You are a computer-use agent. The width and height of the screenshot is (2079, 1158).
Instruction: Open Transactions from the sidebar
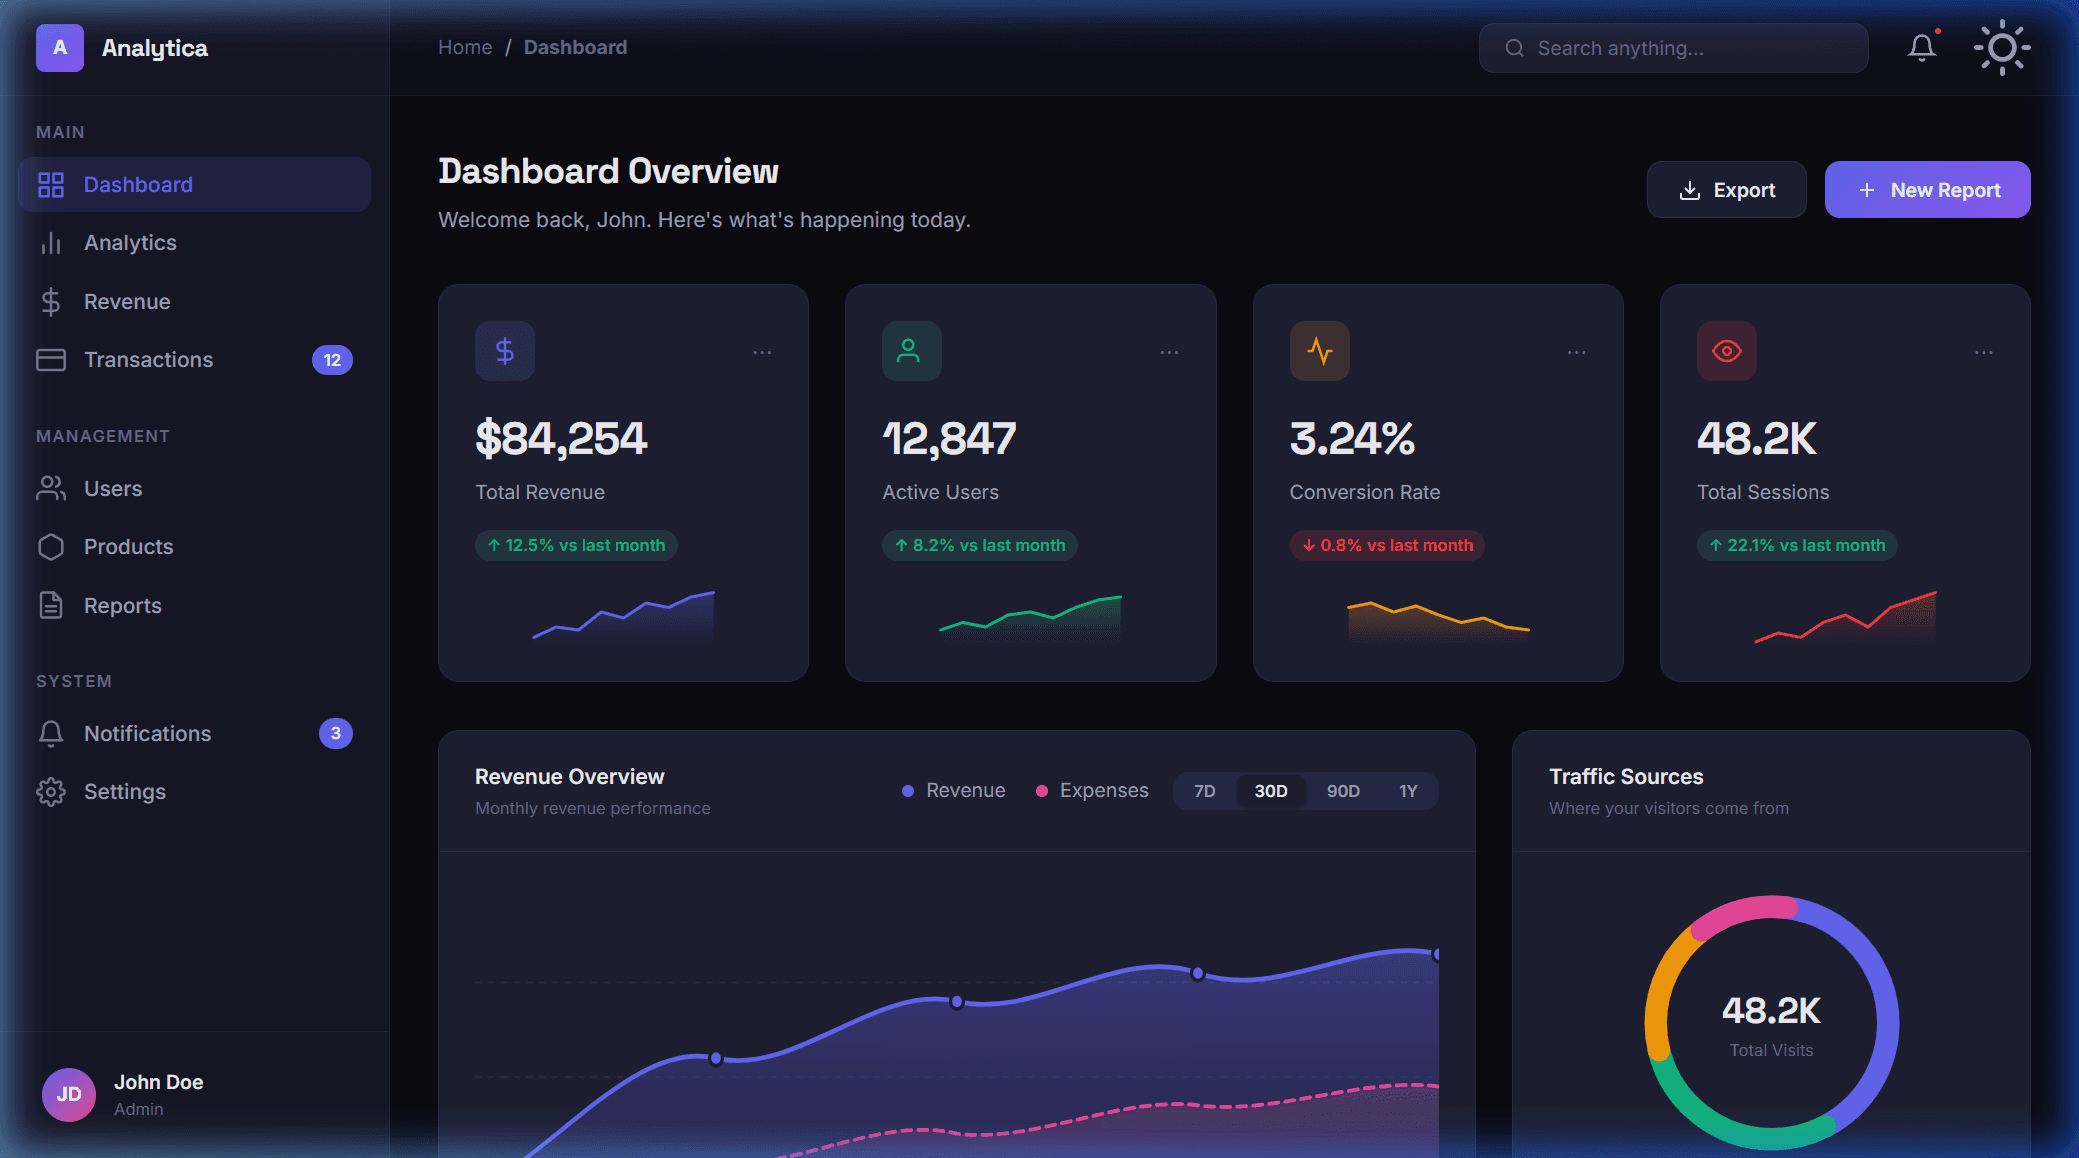tap(148, 359)
